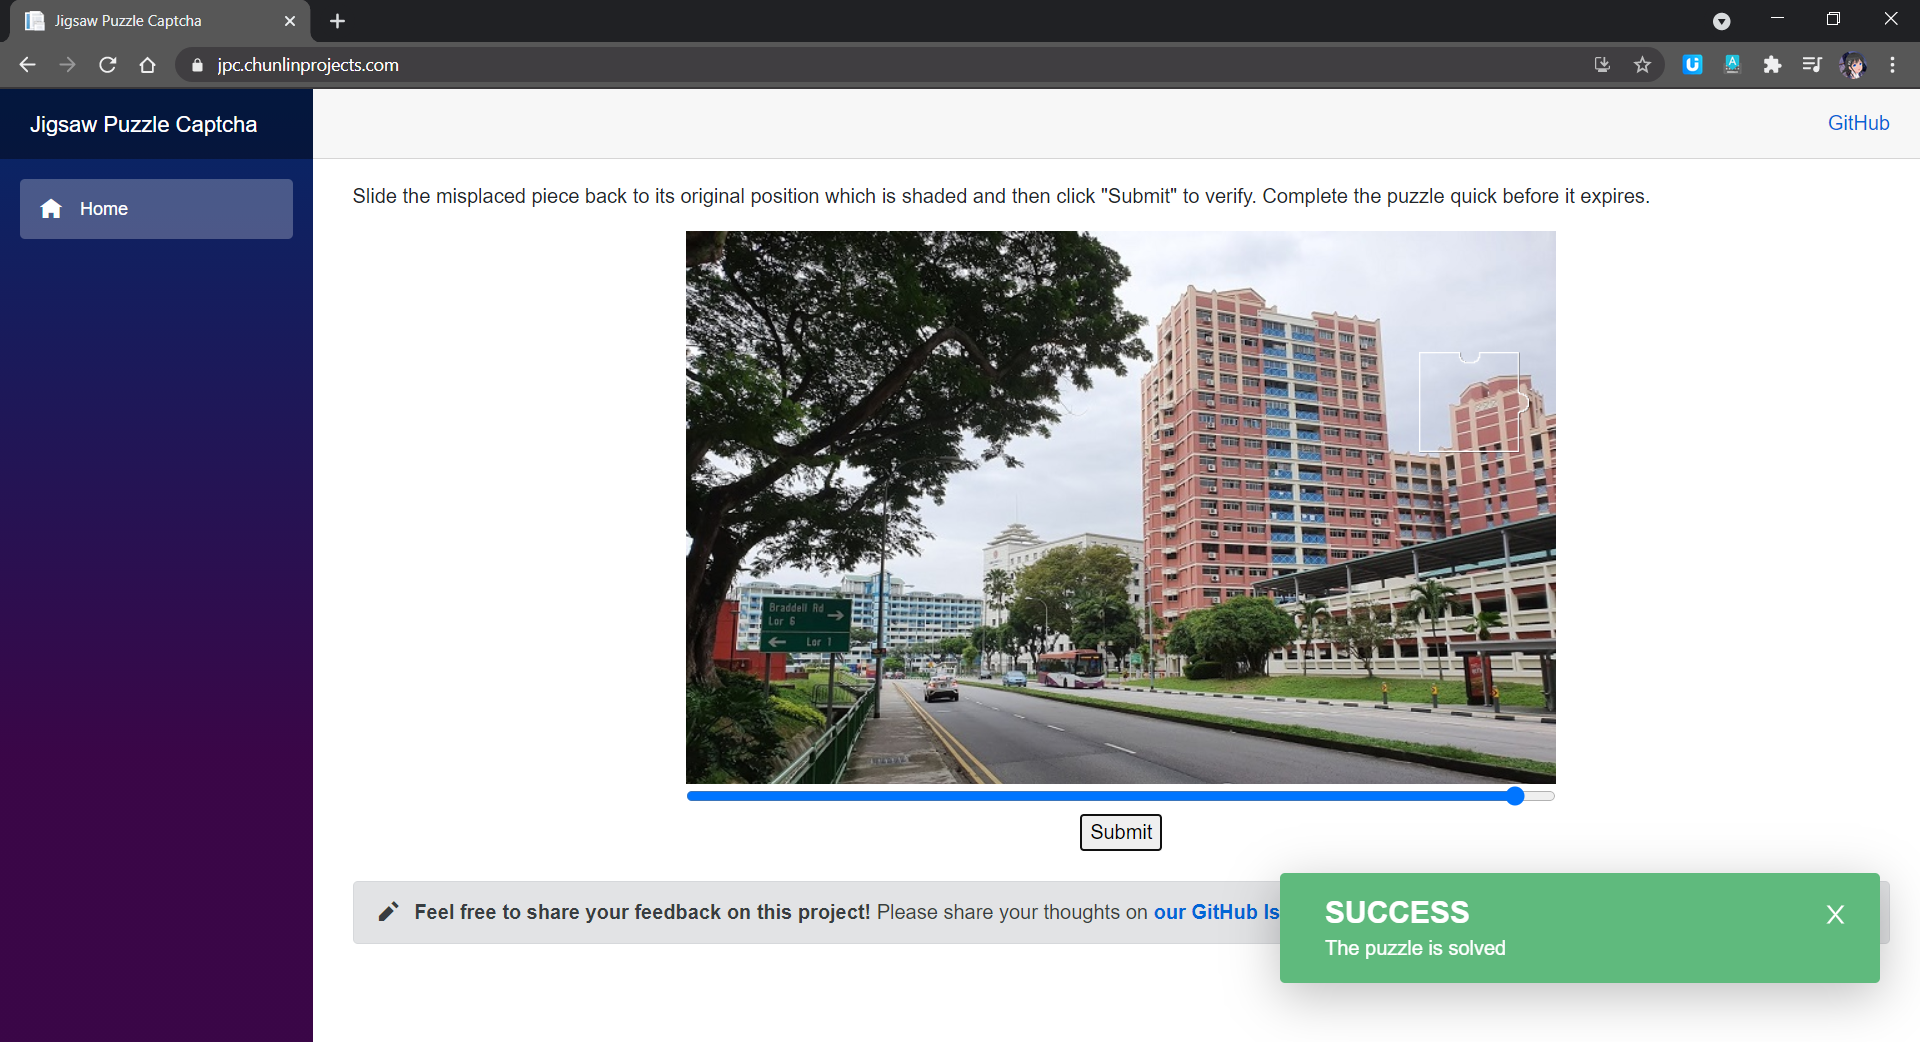Screen dimensions: 1920x1042
Task: Open Chrome's three-dot menu
Action: [x=1893, y=64]
